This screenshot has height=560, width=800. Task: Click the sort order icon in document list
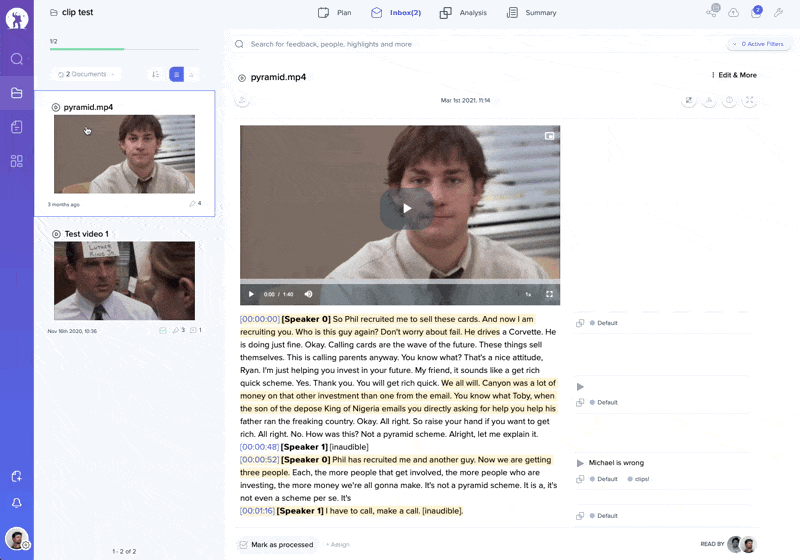pos(156,74)
